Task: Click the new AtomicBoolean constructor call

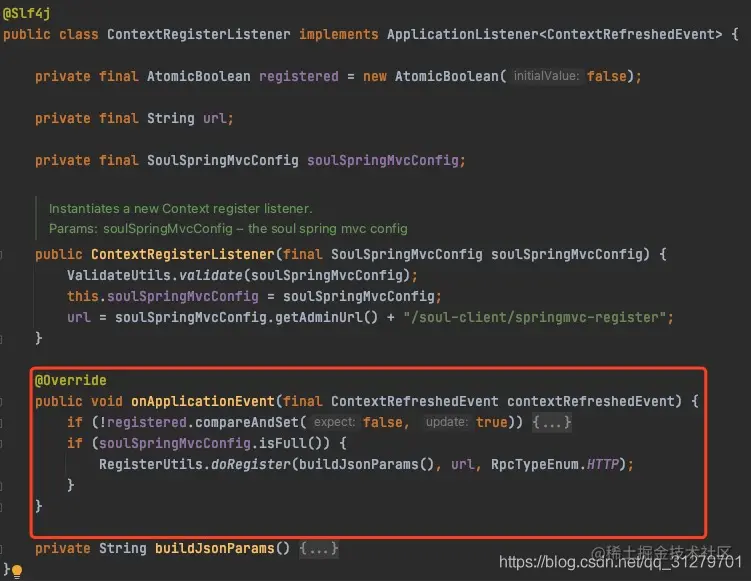Action: tap(434, 77)
